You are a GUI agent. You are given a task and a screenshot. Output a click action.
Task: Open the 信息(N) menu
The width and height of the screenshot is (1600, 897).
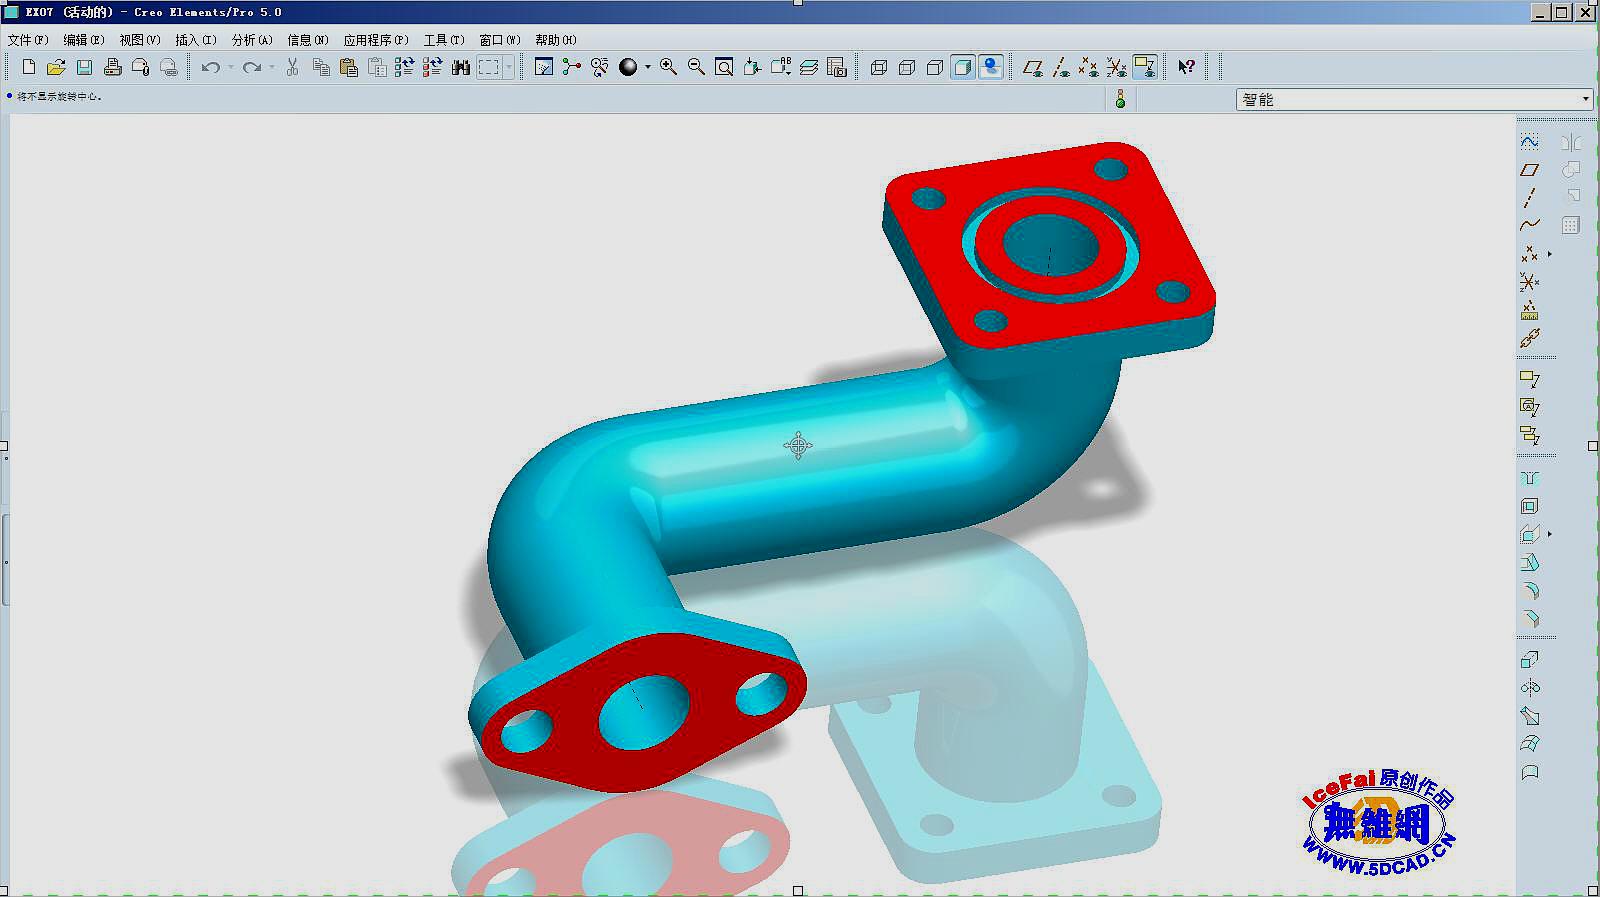[x=308, y=40]
